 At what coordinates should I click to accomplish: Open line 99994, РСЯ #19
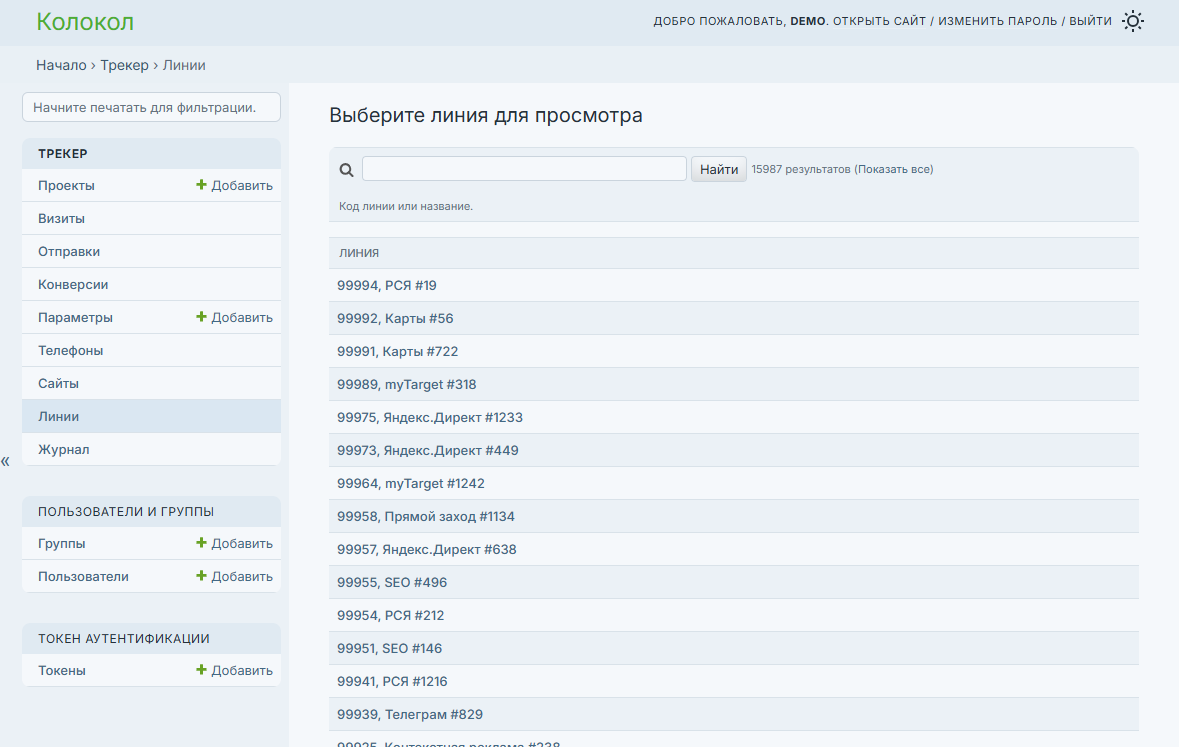386,285
